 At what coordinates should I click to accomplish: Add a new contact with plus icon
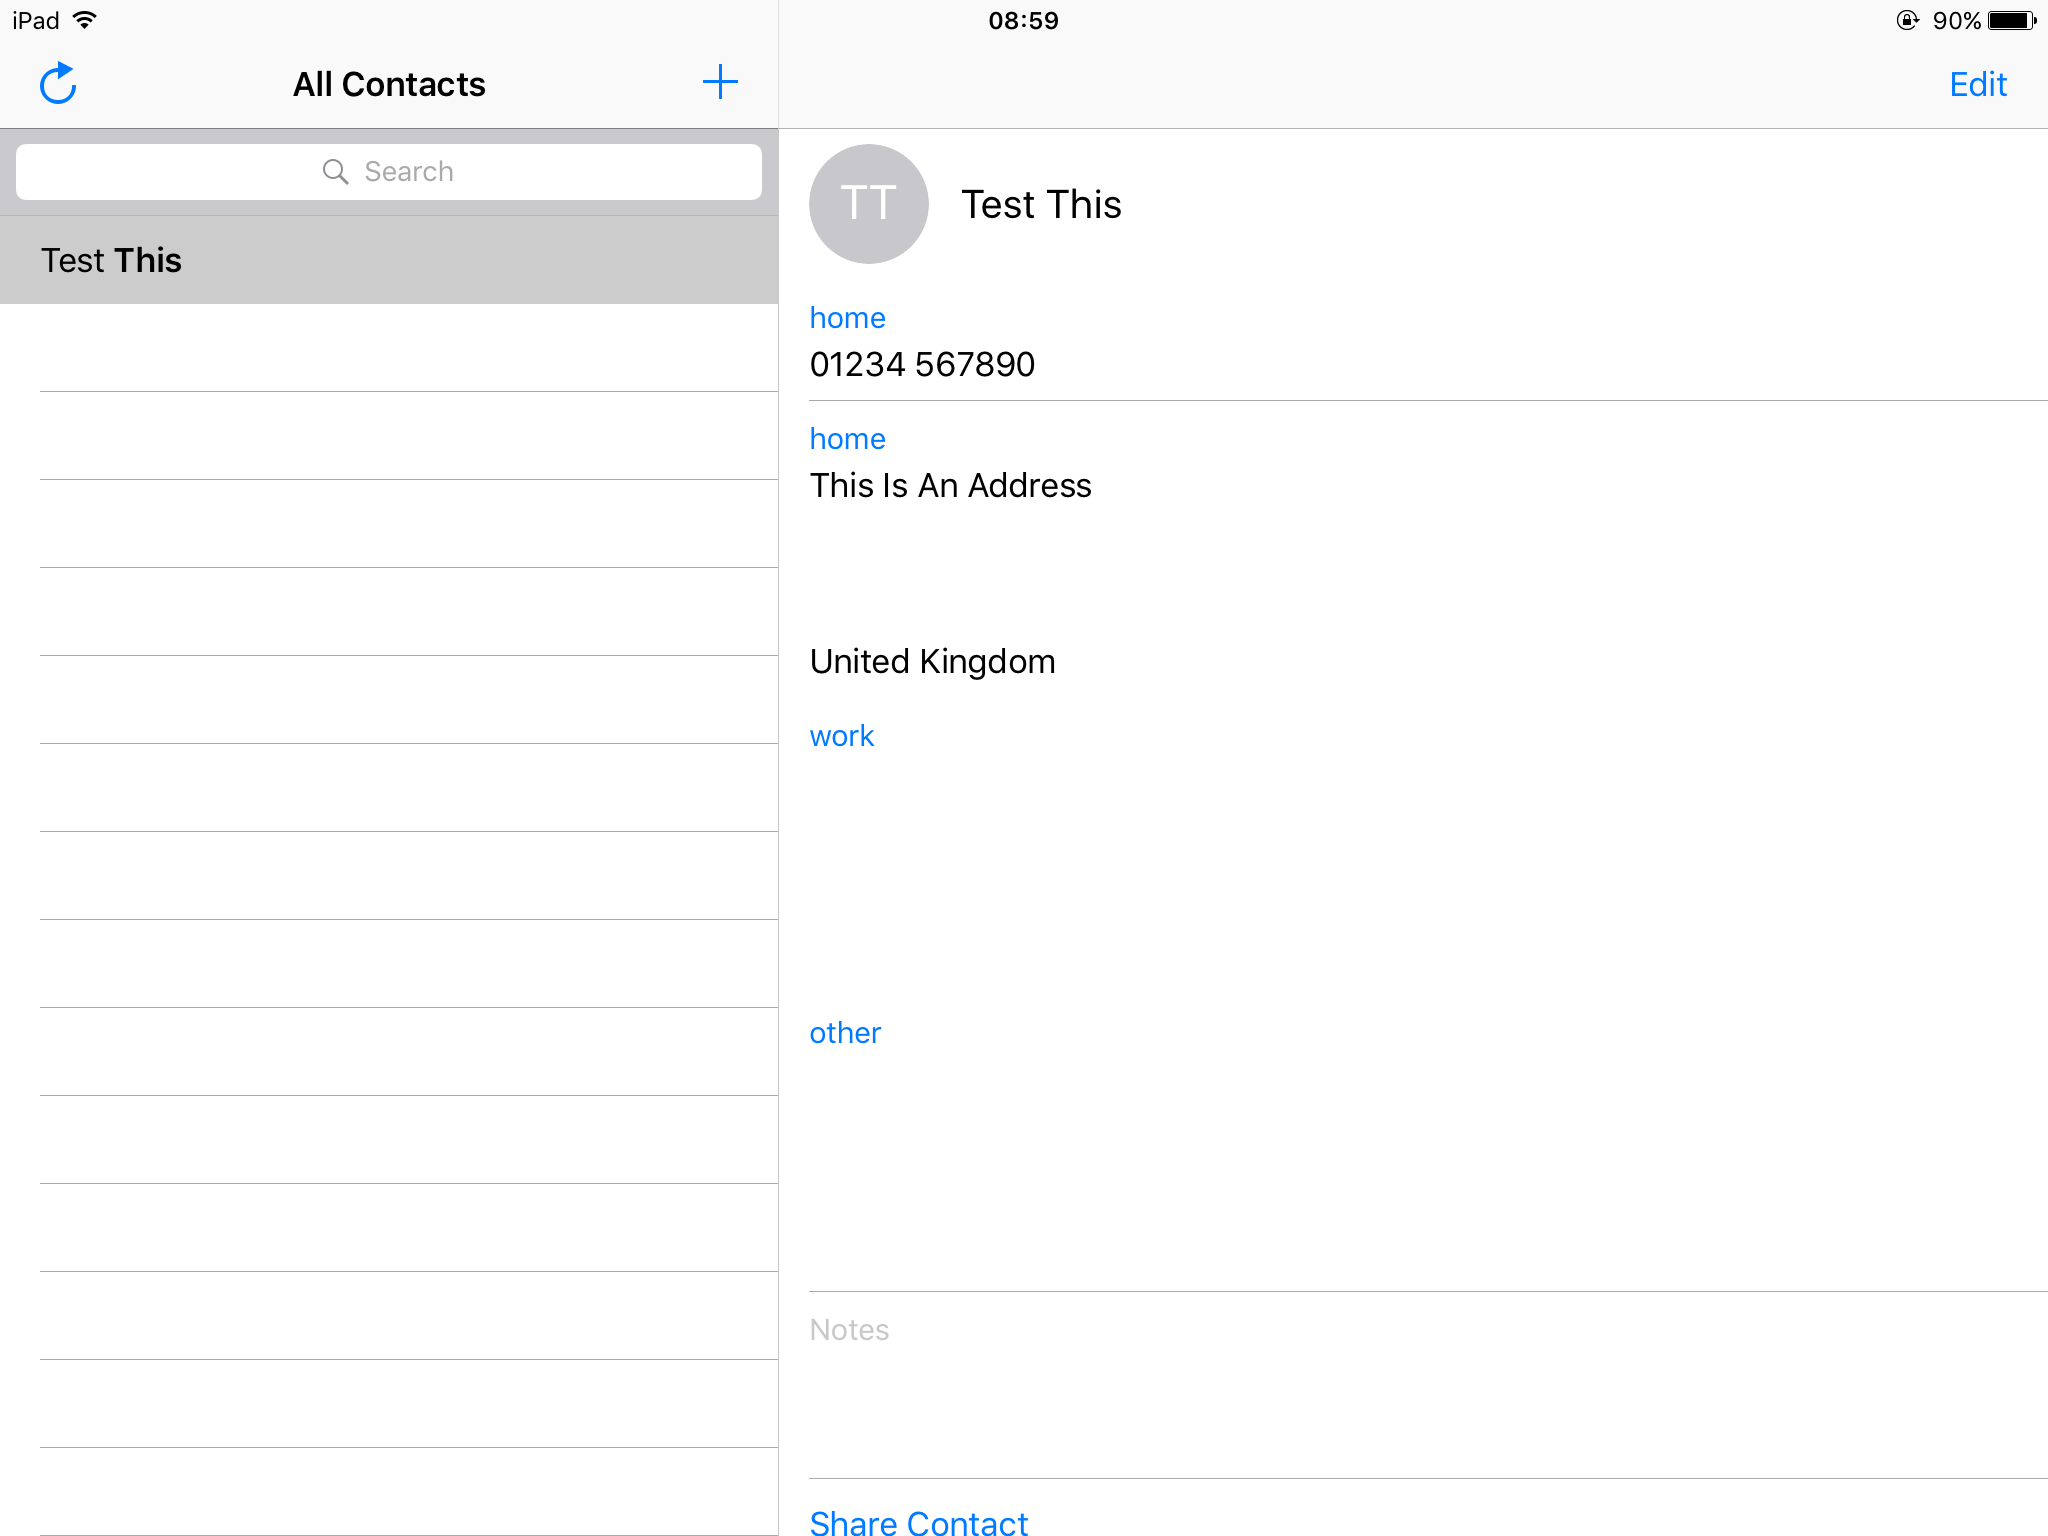coord(720,83)
